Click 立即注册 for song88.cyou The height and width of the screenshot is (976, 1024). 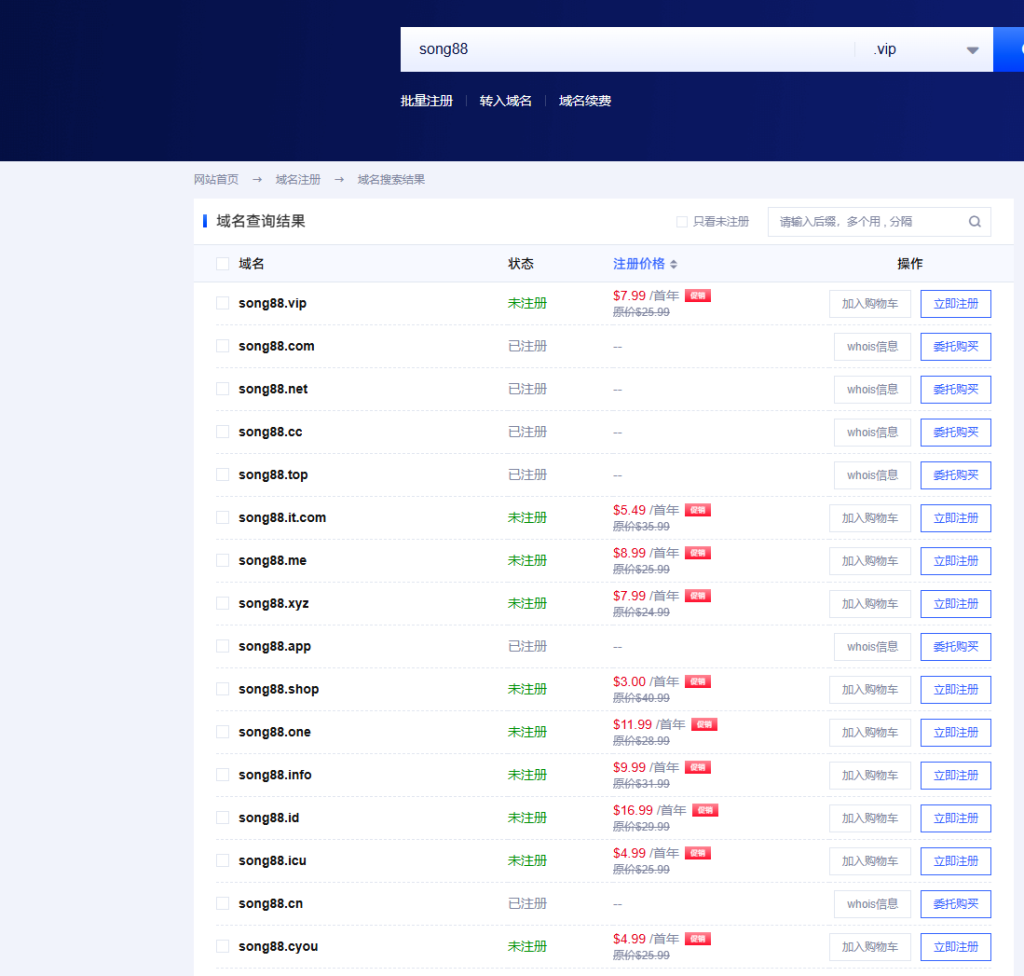(955, 947)
